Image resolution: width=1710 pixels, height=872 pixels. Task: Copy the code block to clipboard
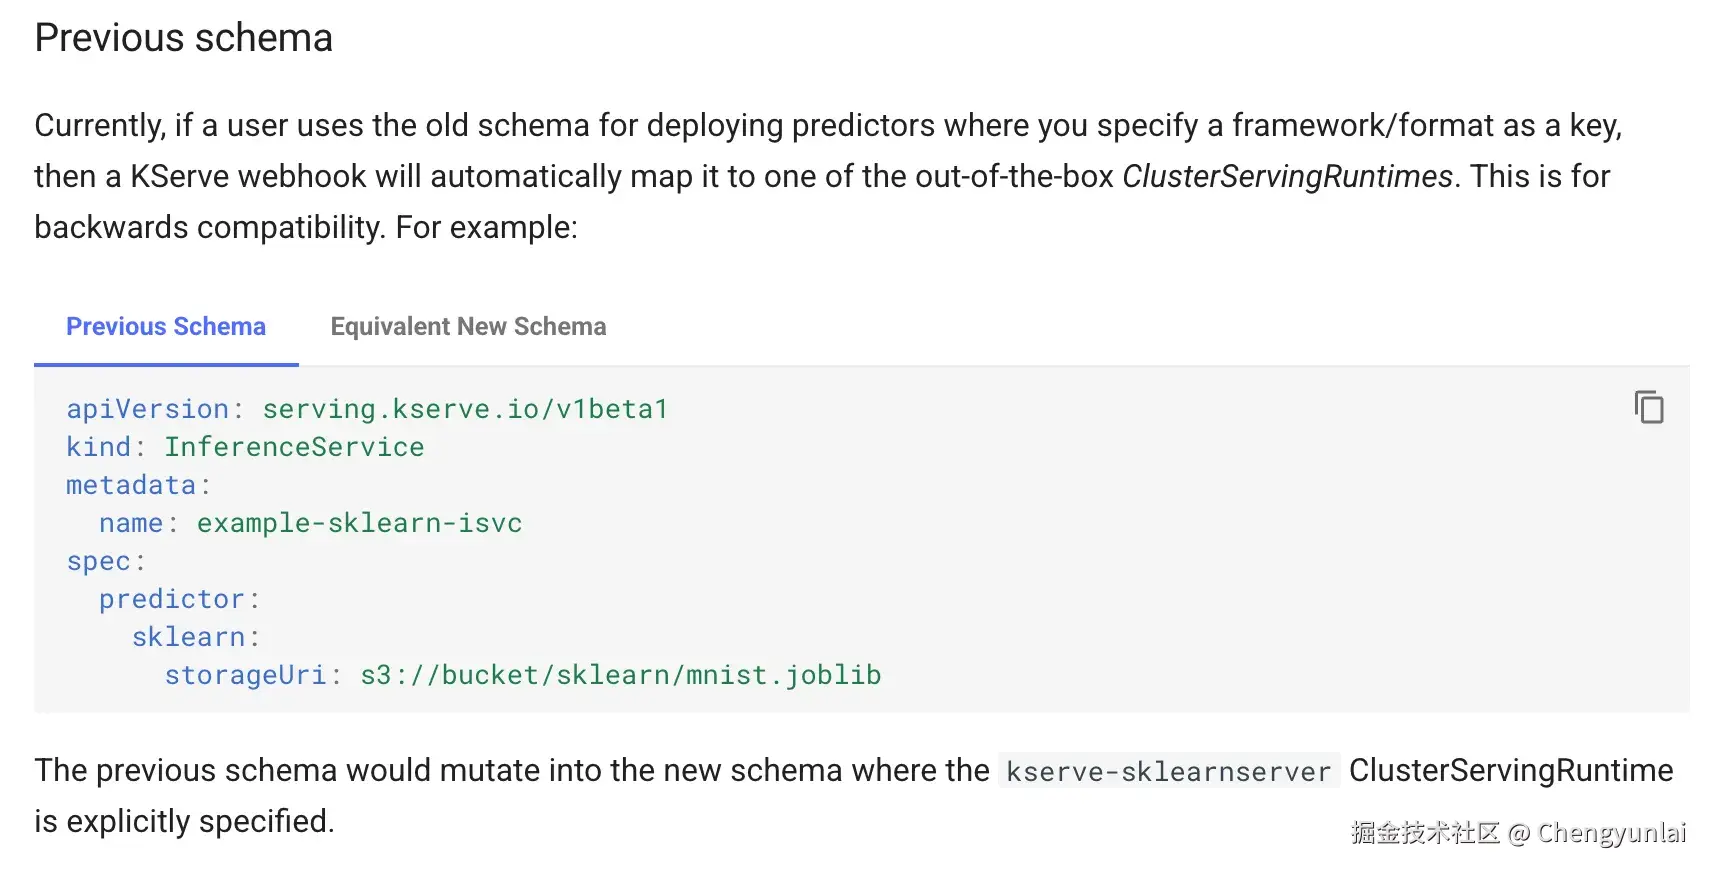click(x=1648, y=408)
